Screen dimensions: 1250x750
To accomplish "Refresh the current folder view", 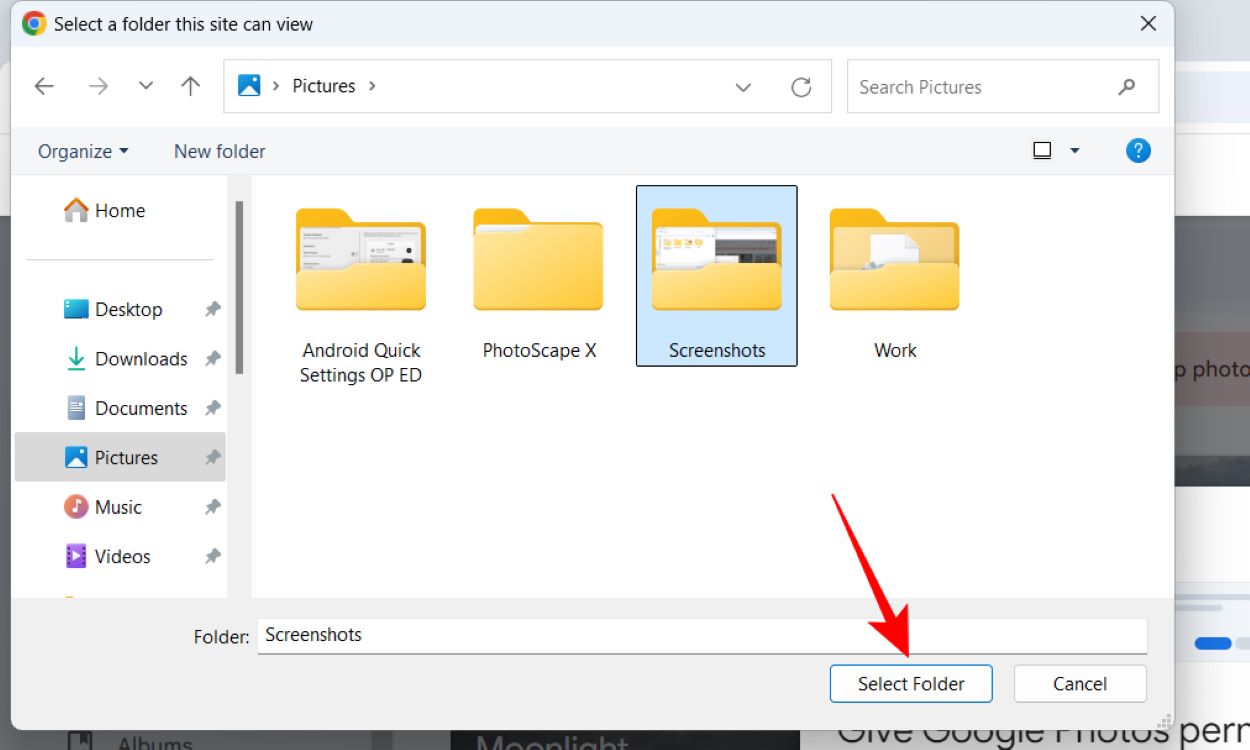I will pos(802,86).
